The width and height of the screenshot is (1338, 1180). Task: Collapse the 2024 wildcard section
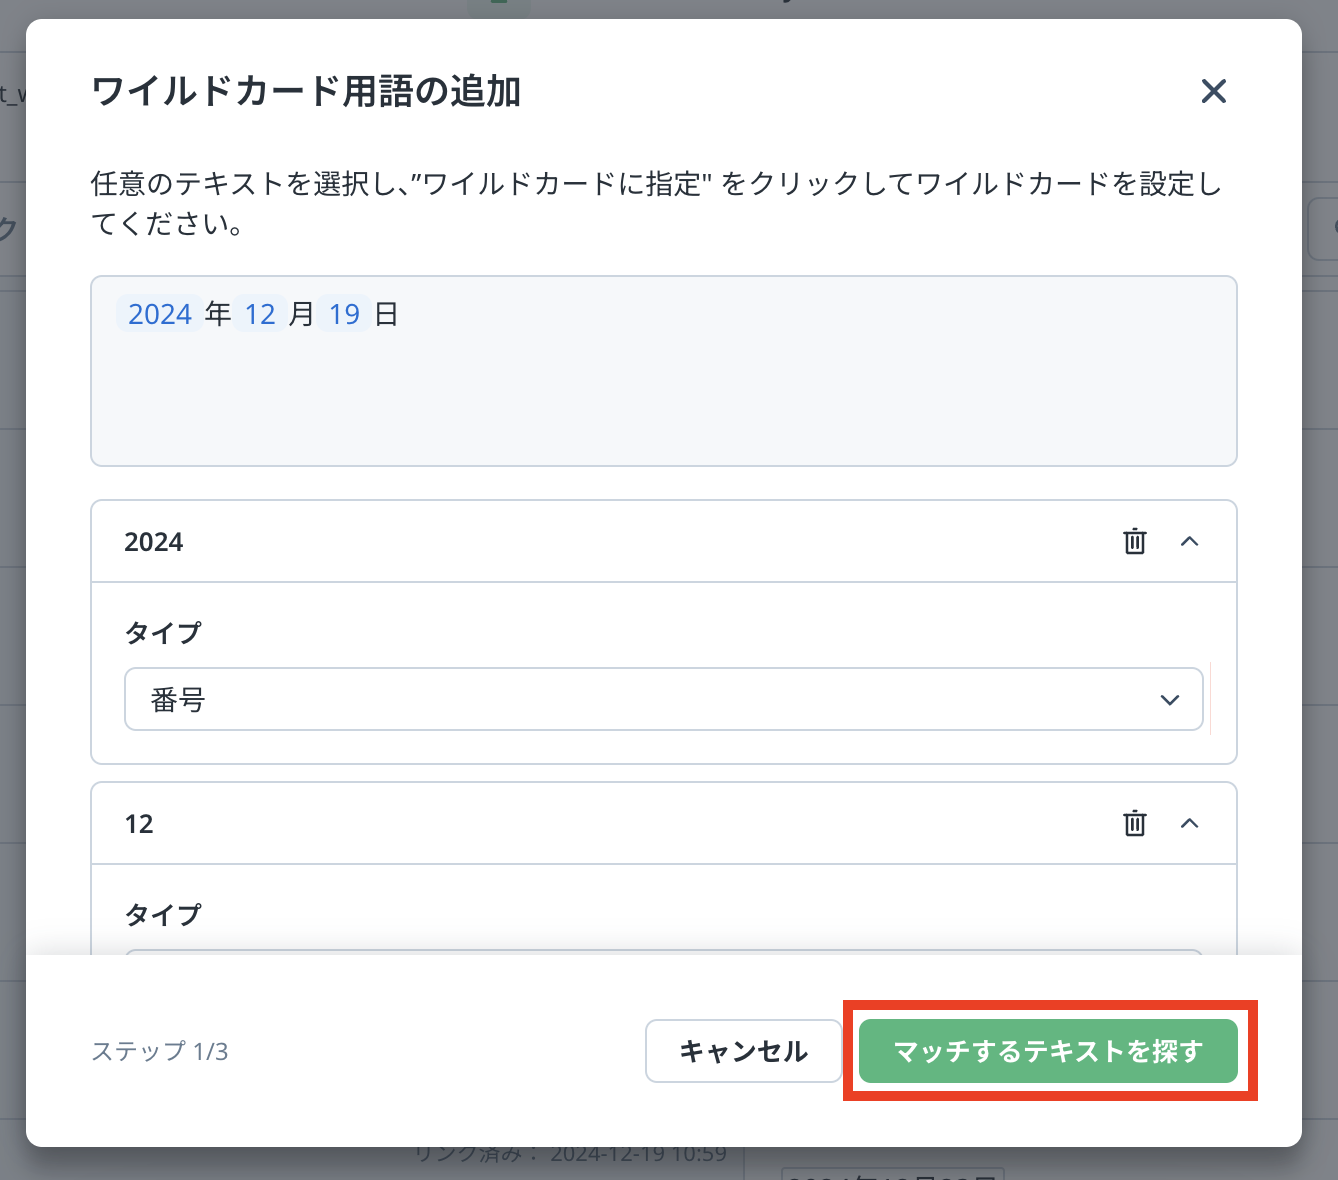tap(1189, 541)
